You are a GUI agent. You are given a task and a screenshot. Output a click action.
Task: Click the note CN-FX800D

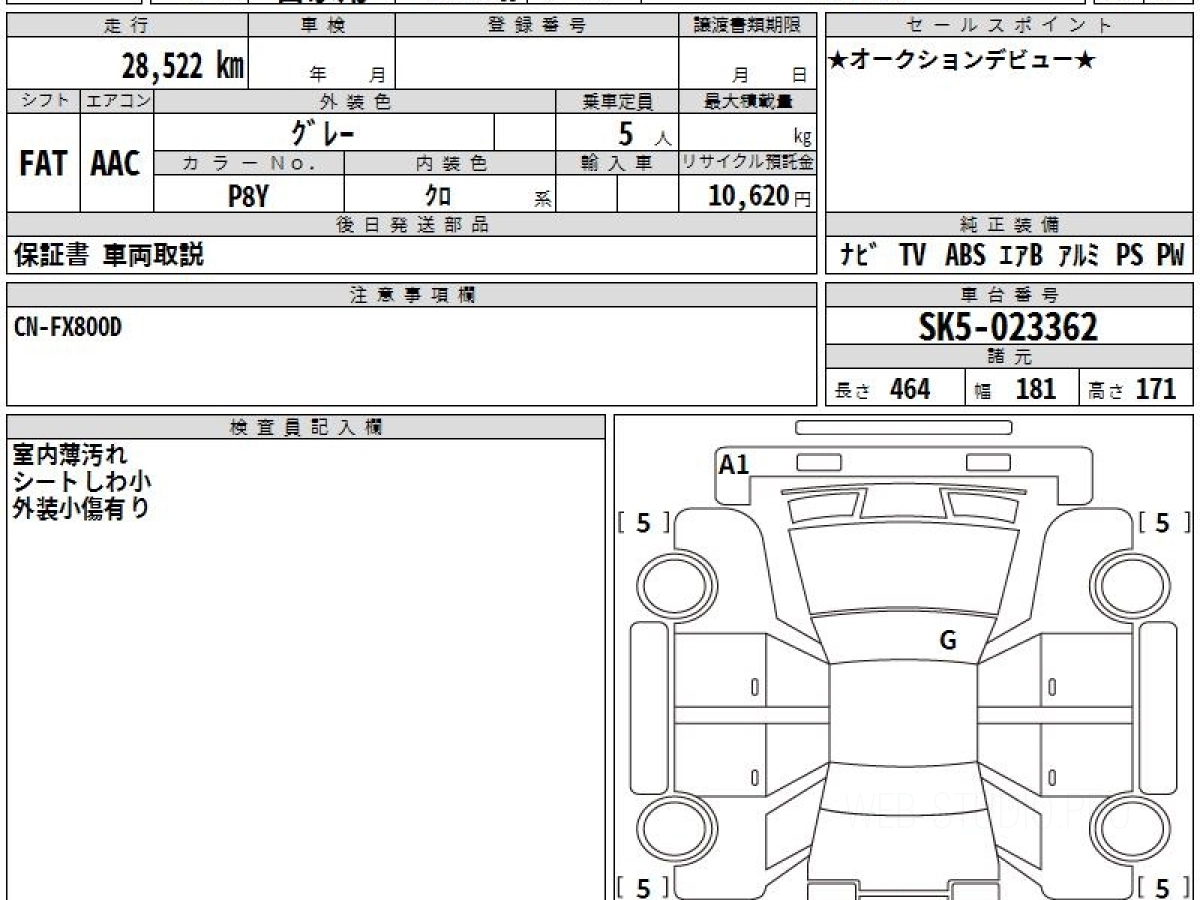click(68, 326)
